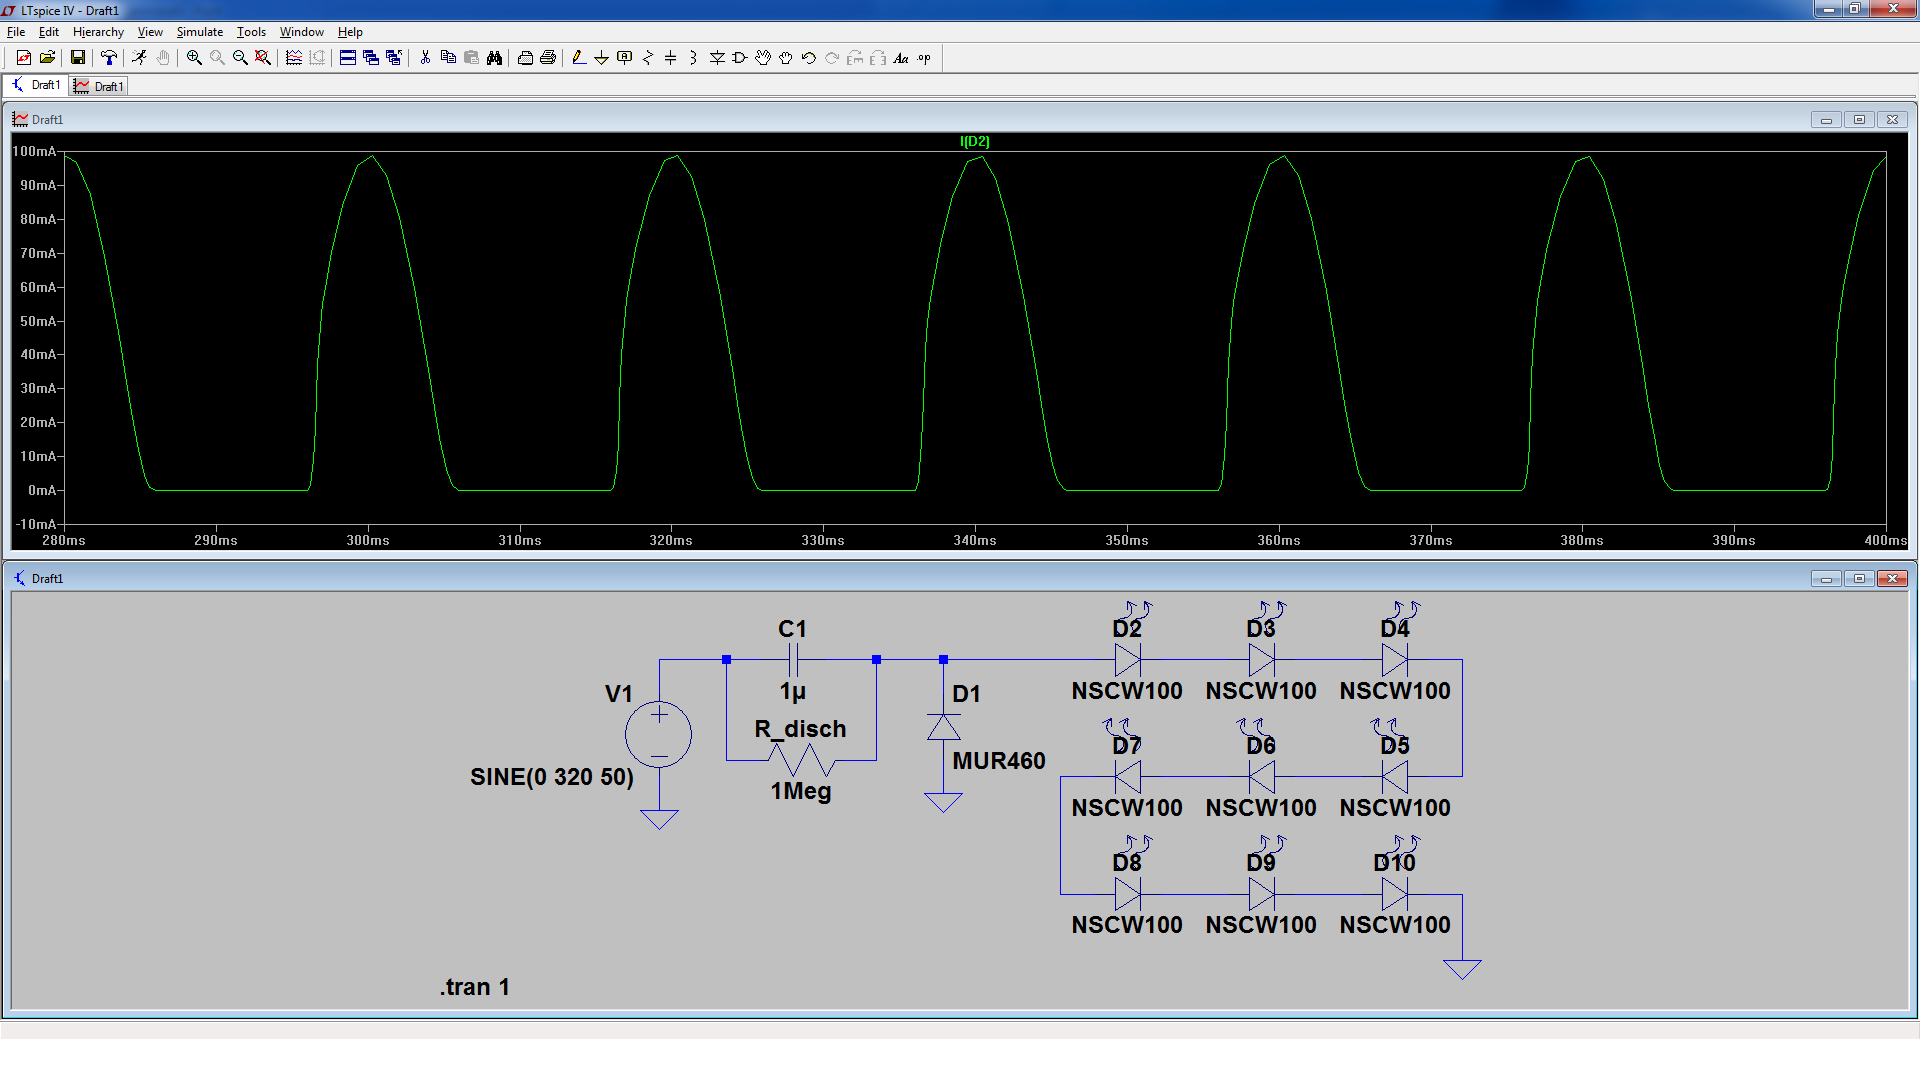
Task: Open the Simulate menu
Action: click(199, 32)
